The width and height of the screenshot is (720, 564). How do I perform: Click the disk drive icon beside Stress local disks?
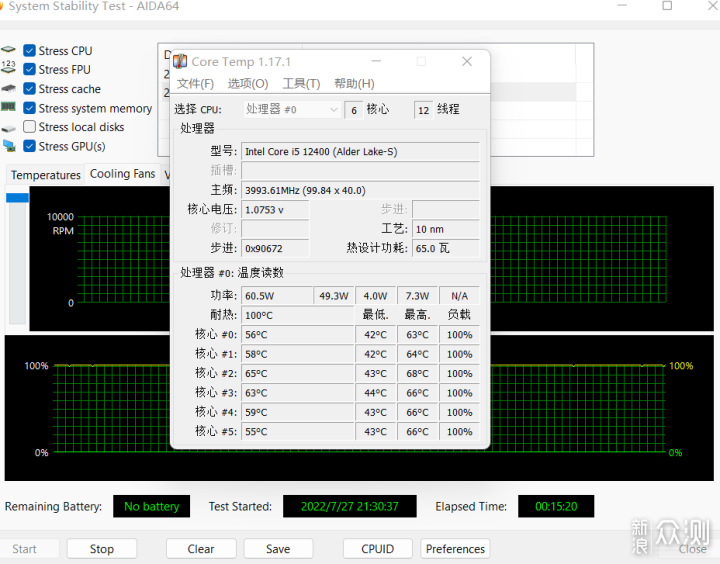click(x=8, y=128)
